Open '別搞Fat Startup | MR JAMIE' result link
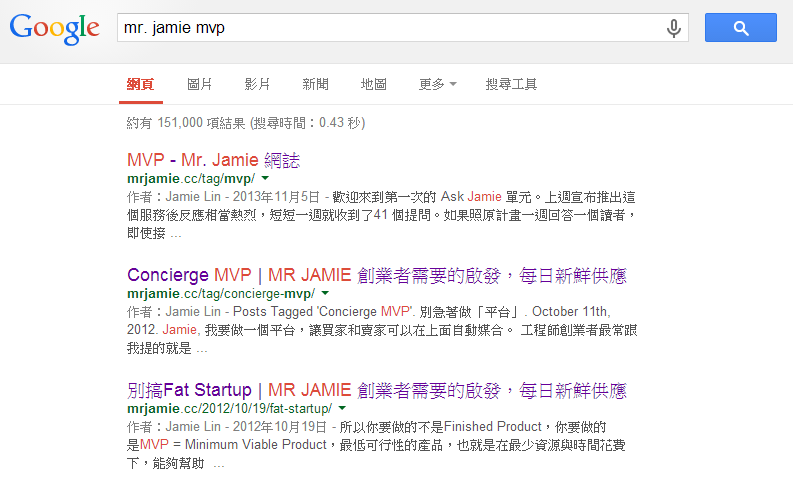Viewport: 793px width, 485px height. 377,390
